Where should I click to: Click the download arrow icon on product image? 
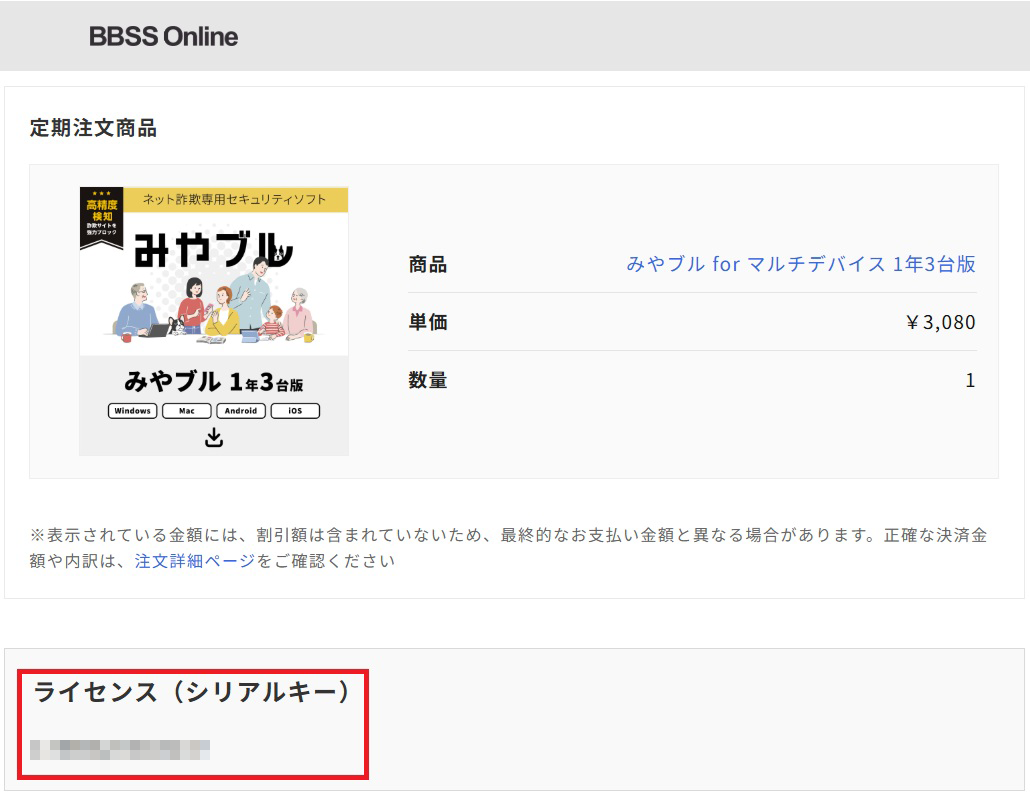click(x=214, y=437)
